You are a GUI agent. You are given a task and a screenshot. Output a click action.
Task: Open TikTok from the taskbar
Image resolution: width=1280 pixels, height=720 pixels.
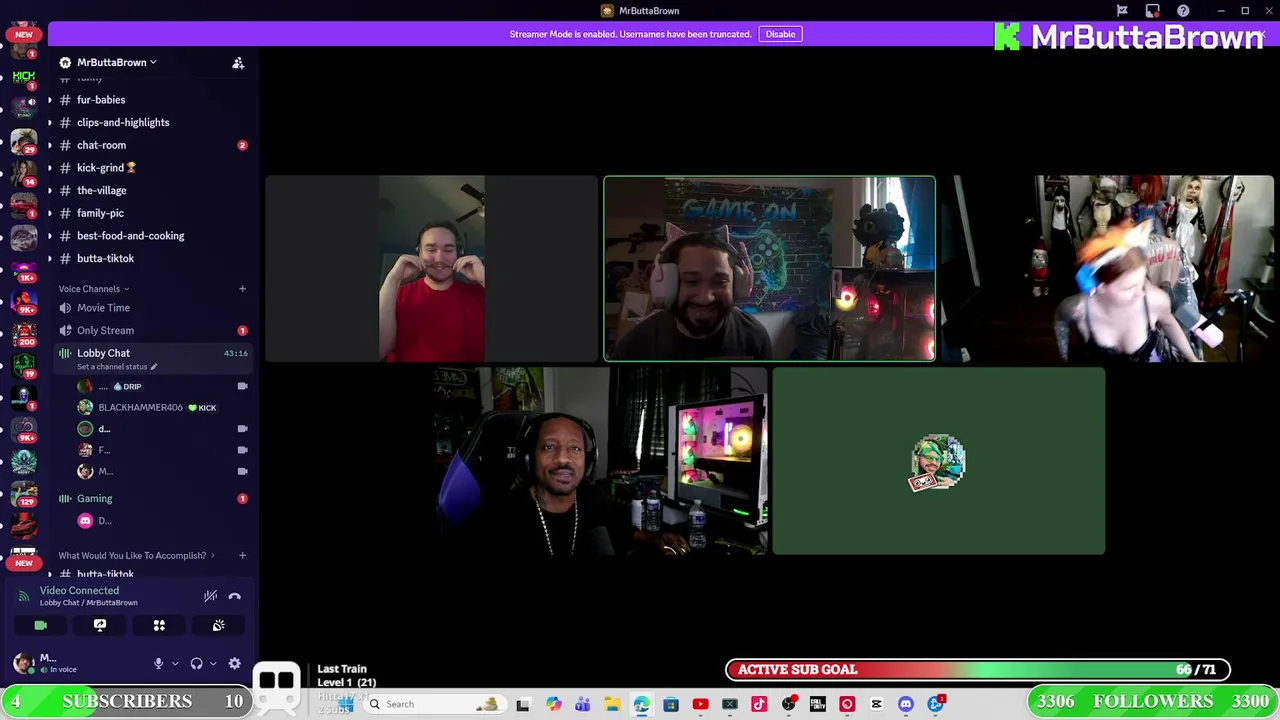coord(759,704)
